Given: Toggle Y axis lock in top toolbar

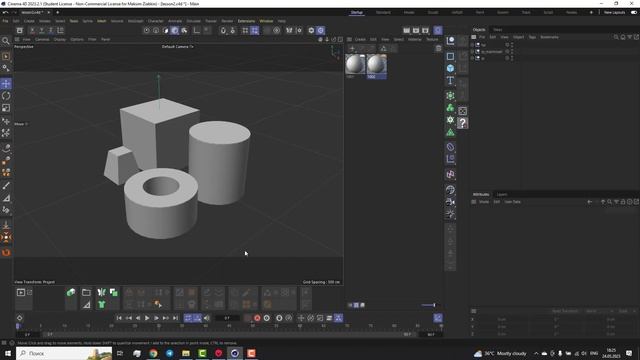Looking at the screenshot, I should point(41,30).
